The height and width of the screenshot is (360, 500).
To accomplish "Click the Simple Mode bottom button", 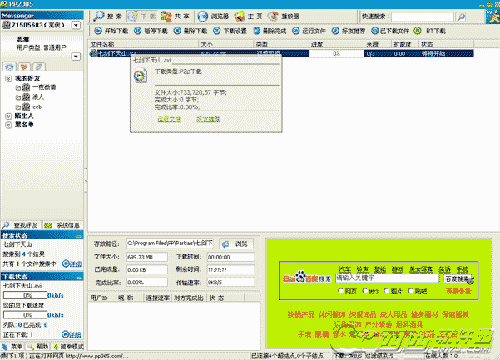I will coord(68,346).
